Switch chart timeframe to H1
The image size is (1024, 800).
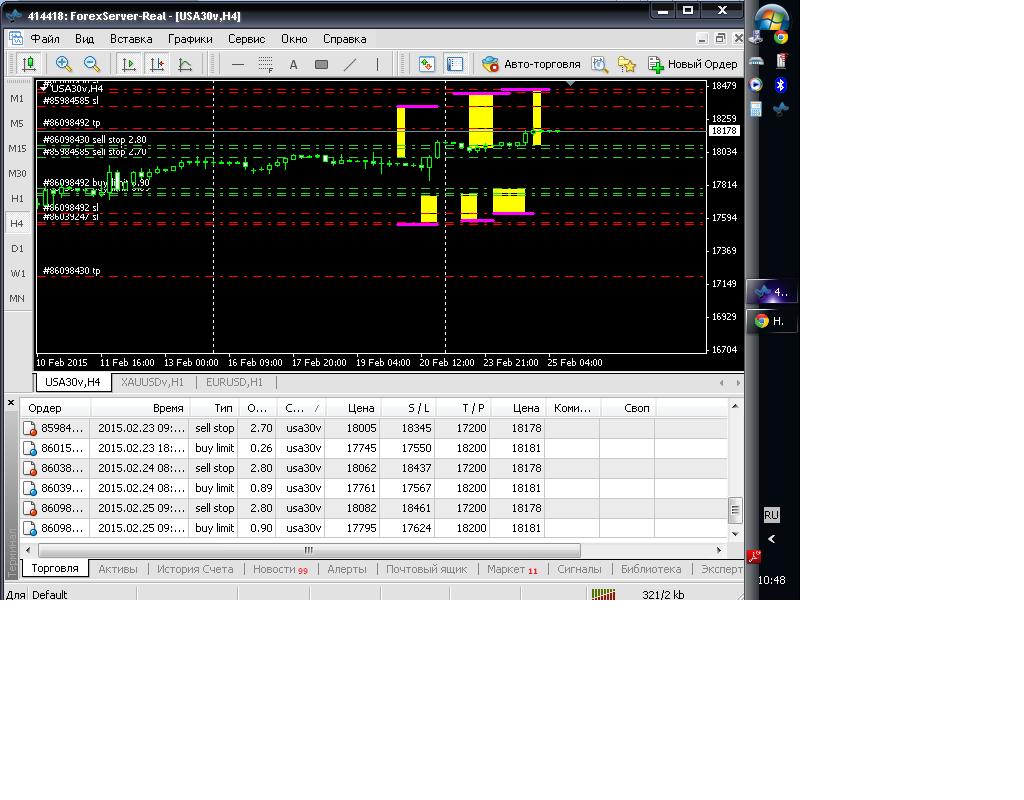coord(17,199)
